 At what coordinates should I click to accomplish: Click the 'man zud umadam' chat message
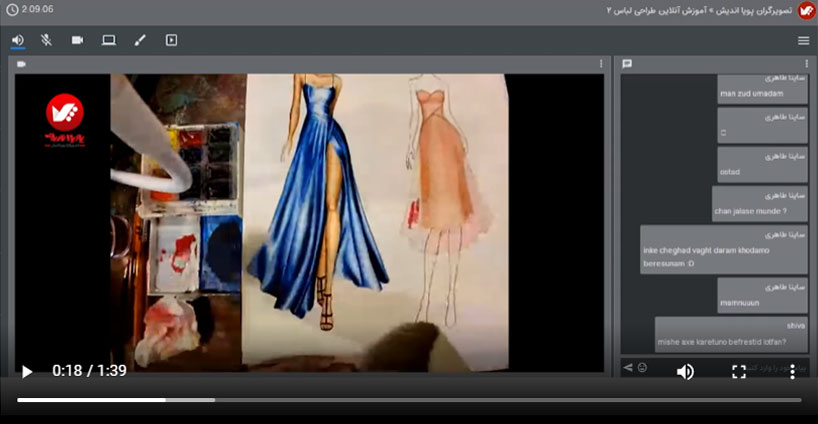coord(762,90)
